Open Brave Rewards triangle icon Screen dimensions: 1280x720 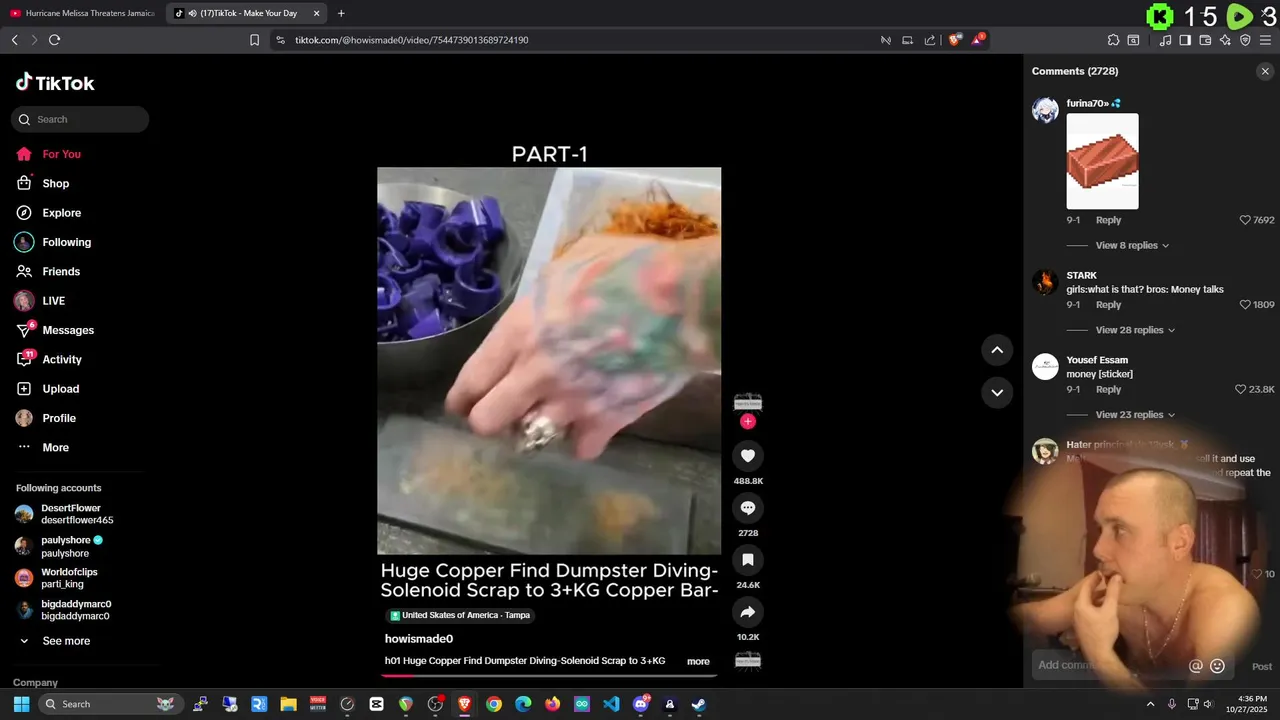979,40
